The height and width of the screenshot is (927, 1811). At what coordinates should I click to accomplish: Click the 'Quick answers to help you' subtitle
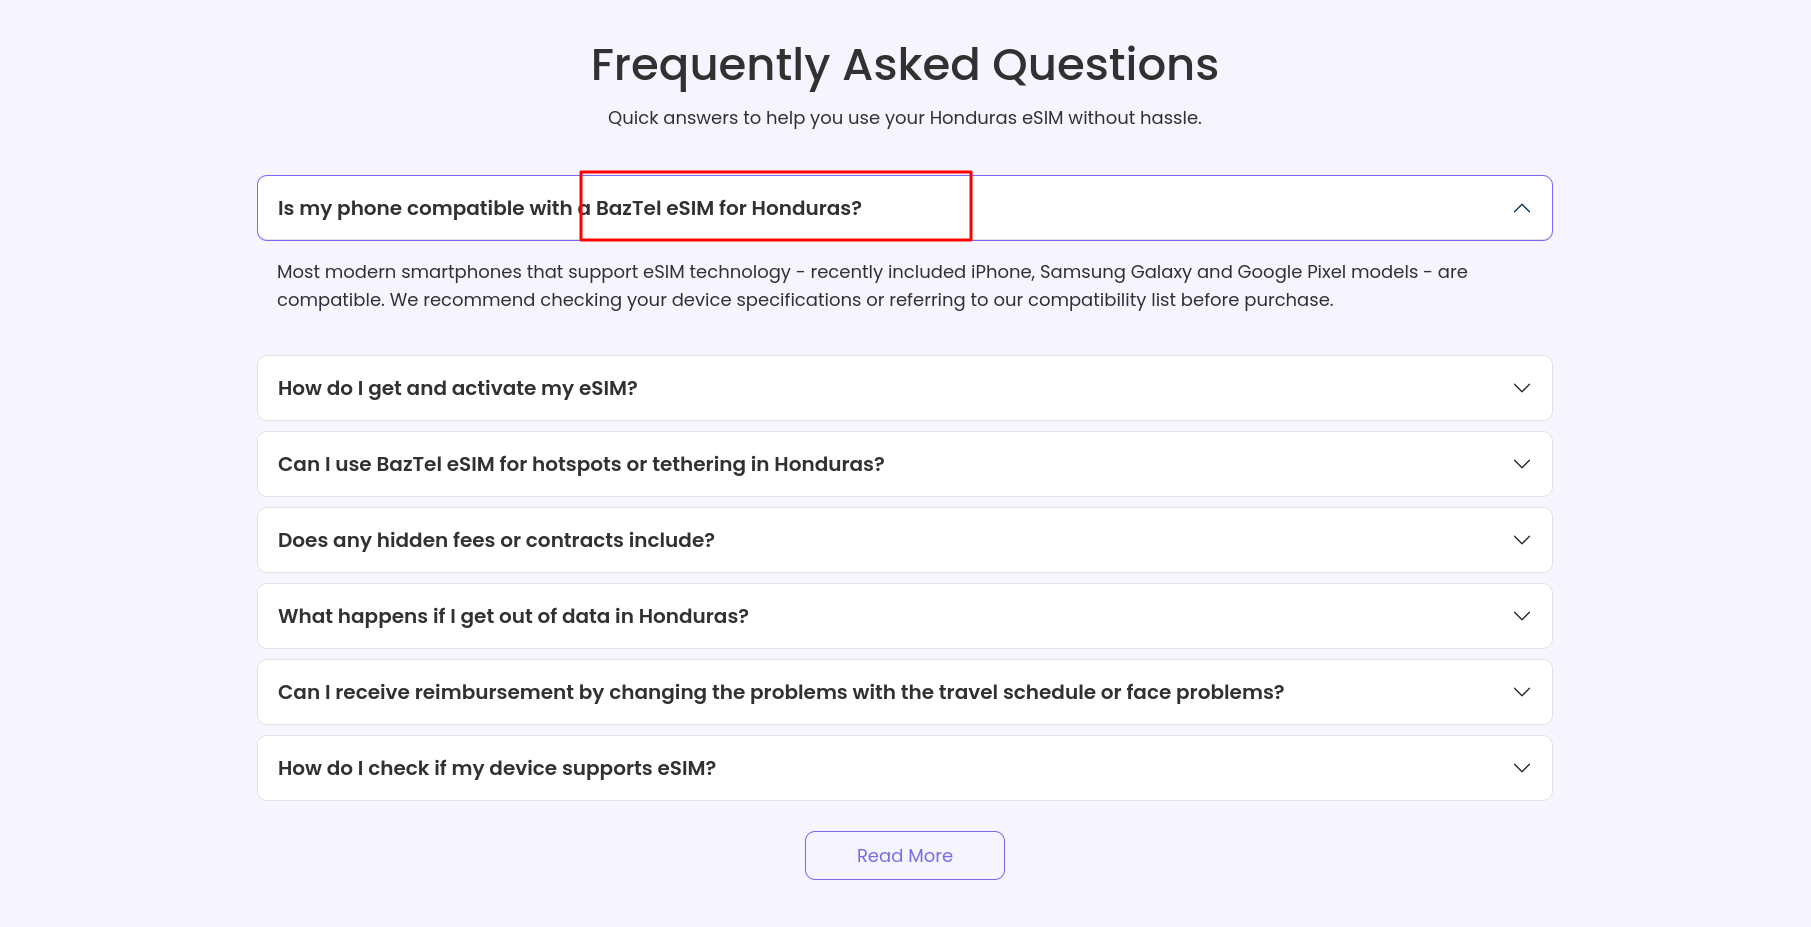904,118
